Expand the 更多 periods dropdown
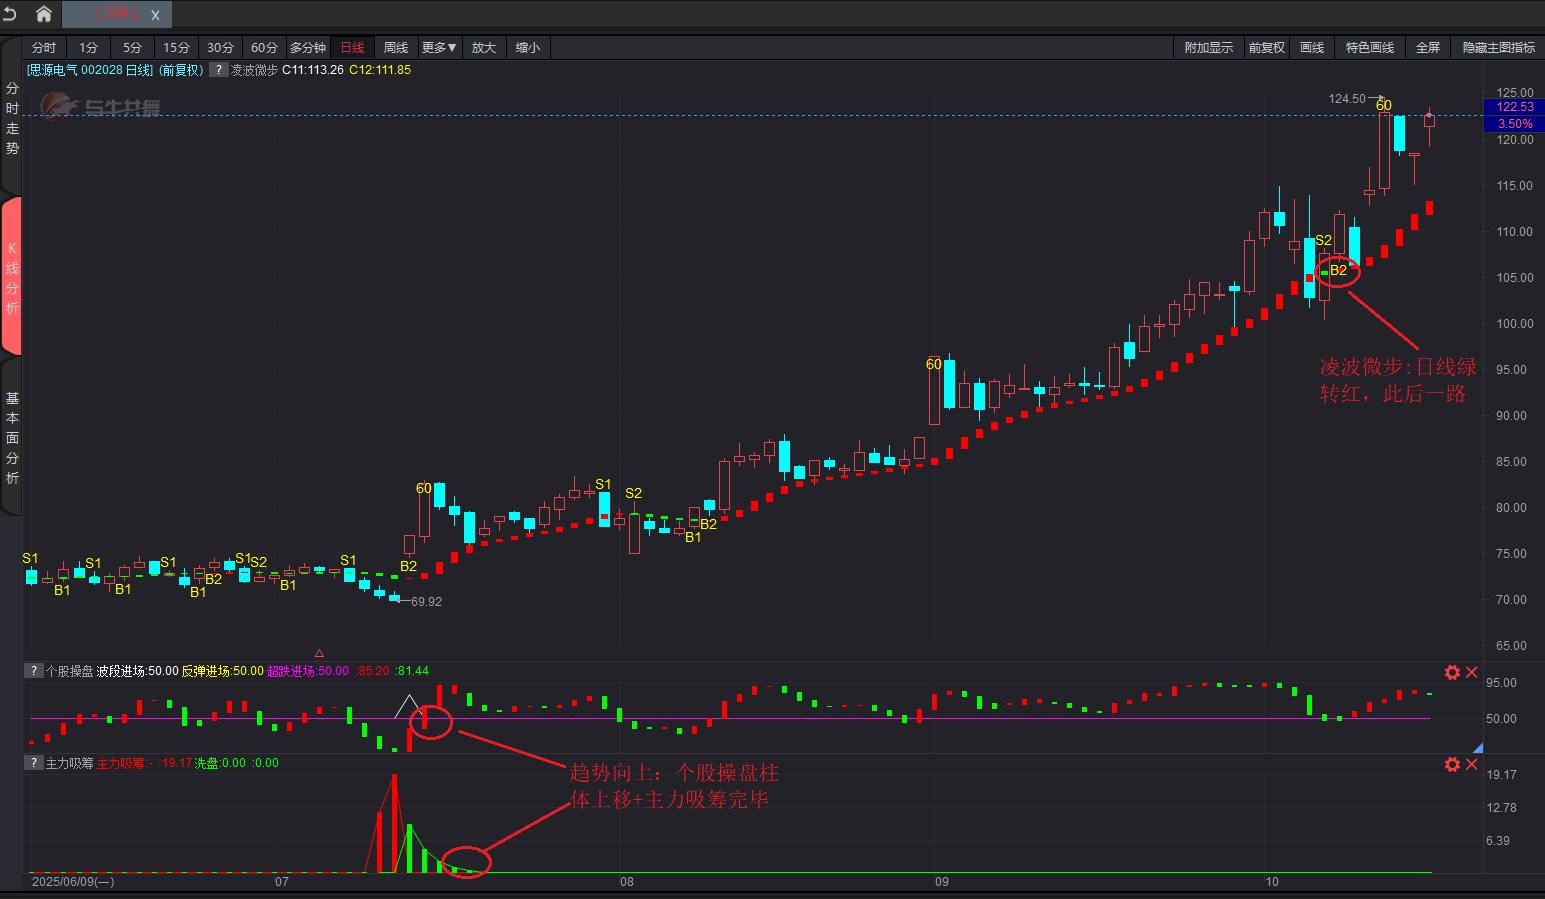The height and width of the screenshot is (899, 1545). coord(438,48)
